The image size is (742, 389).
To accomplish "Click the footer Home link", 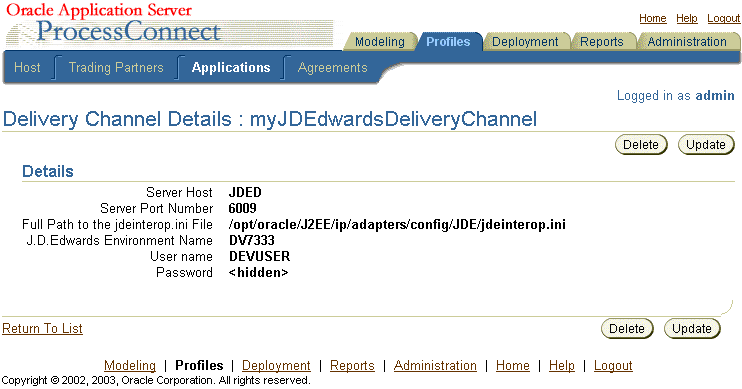I will point(512,366).
